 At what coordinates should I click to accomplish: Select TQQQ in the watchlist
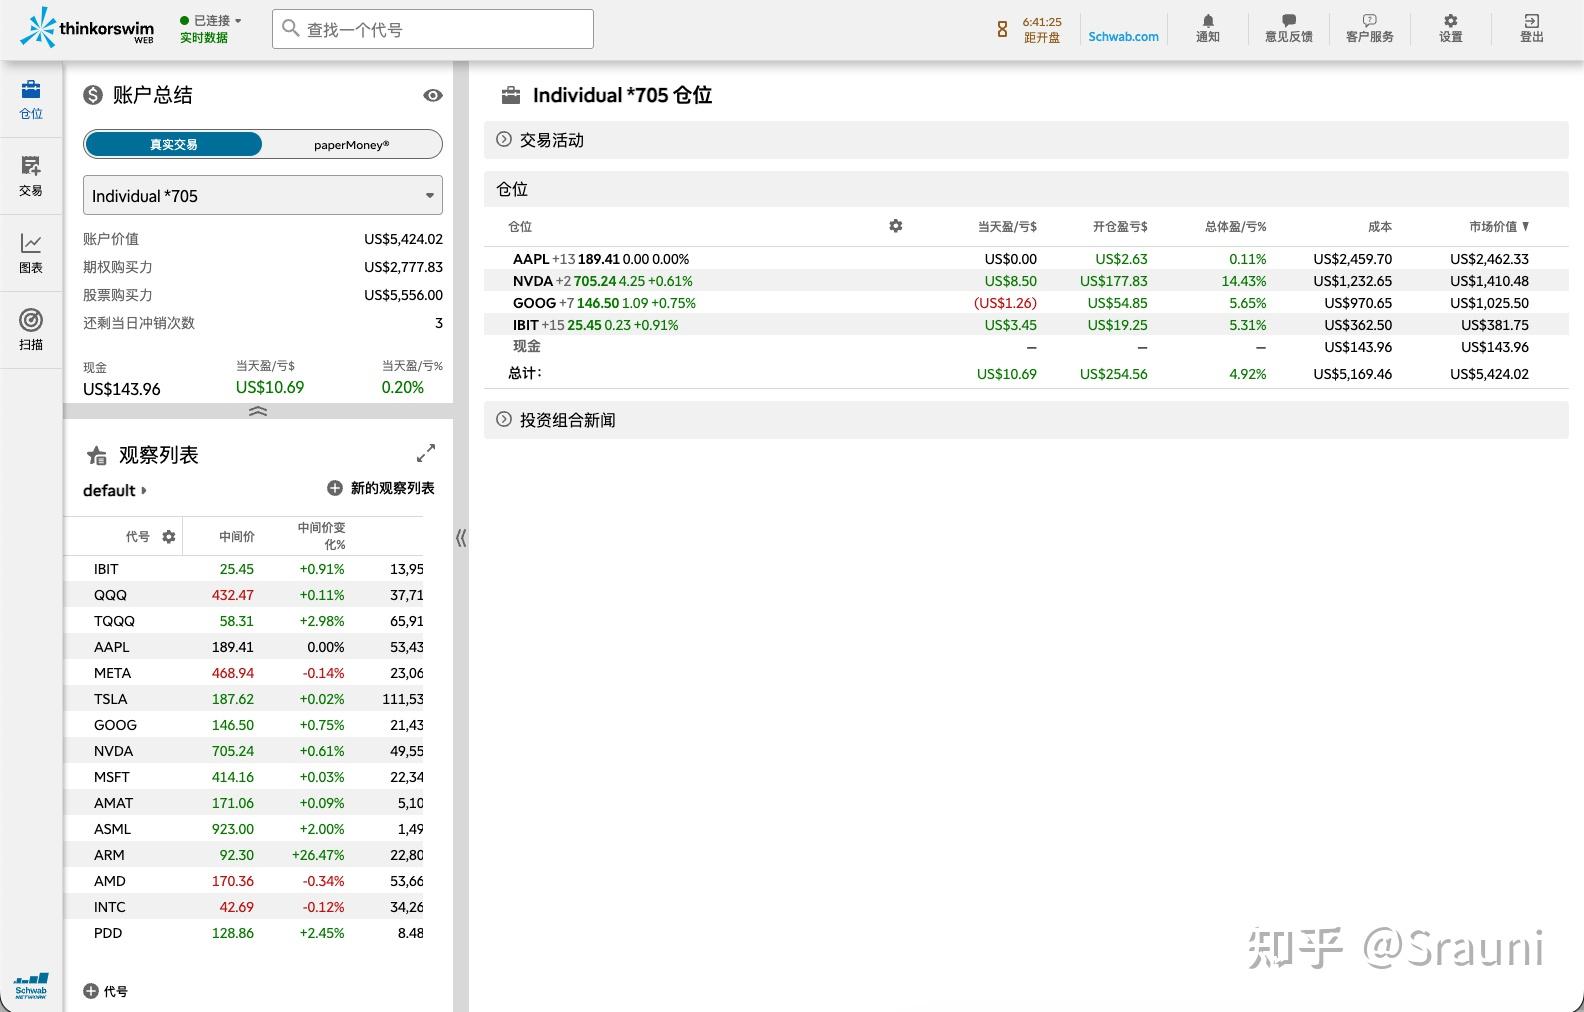244,621
